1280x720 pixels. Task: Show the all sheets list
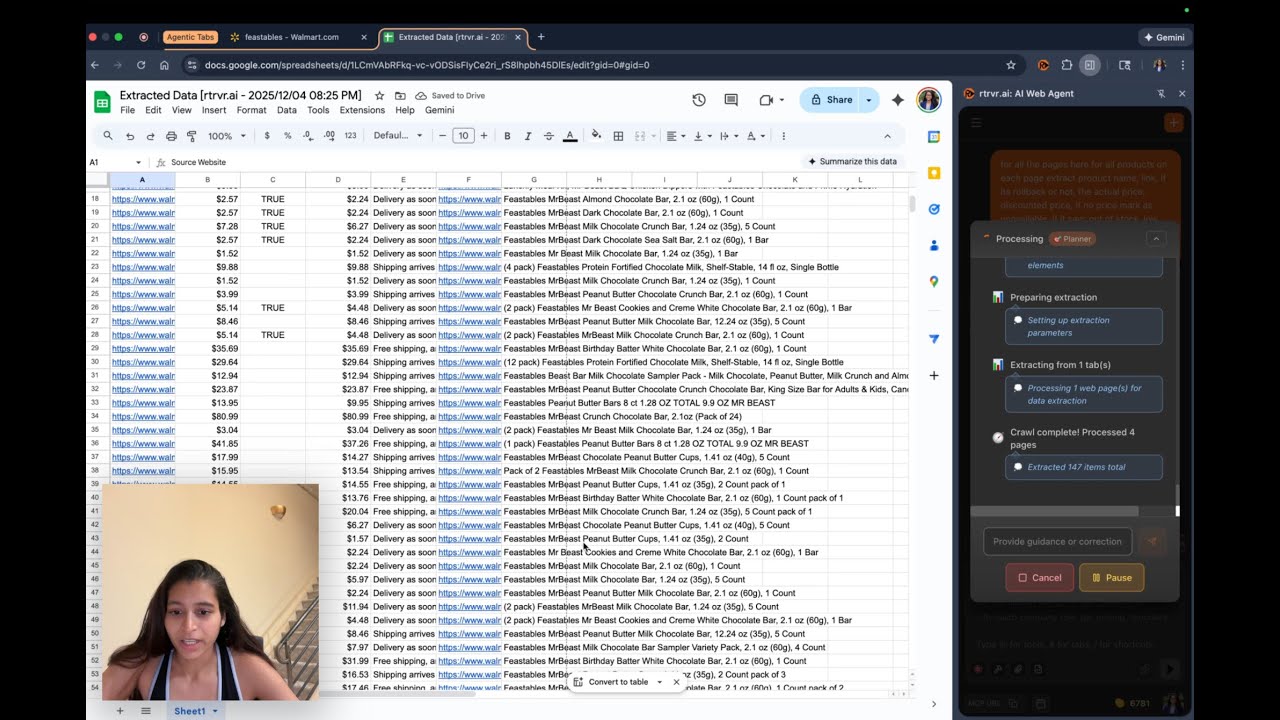point(145,711)
